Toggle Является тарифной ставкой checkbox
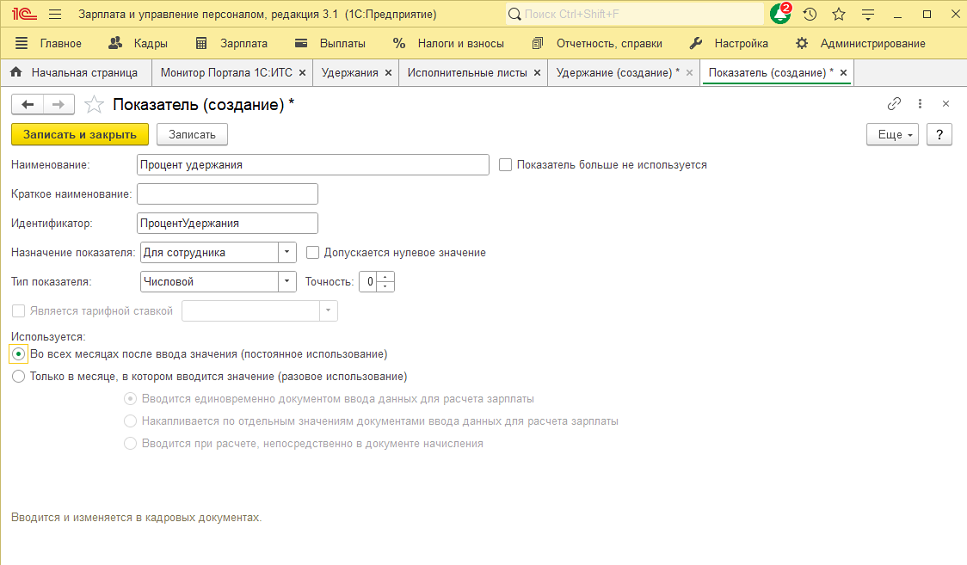Screen dimensions: 967x565 19,311
